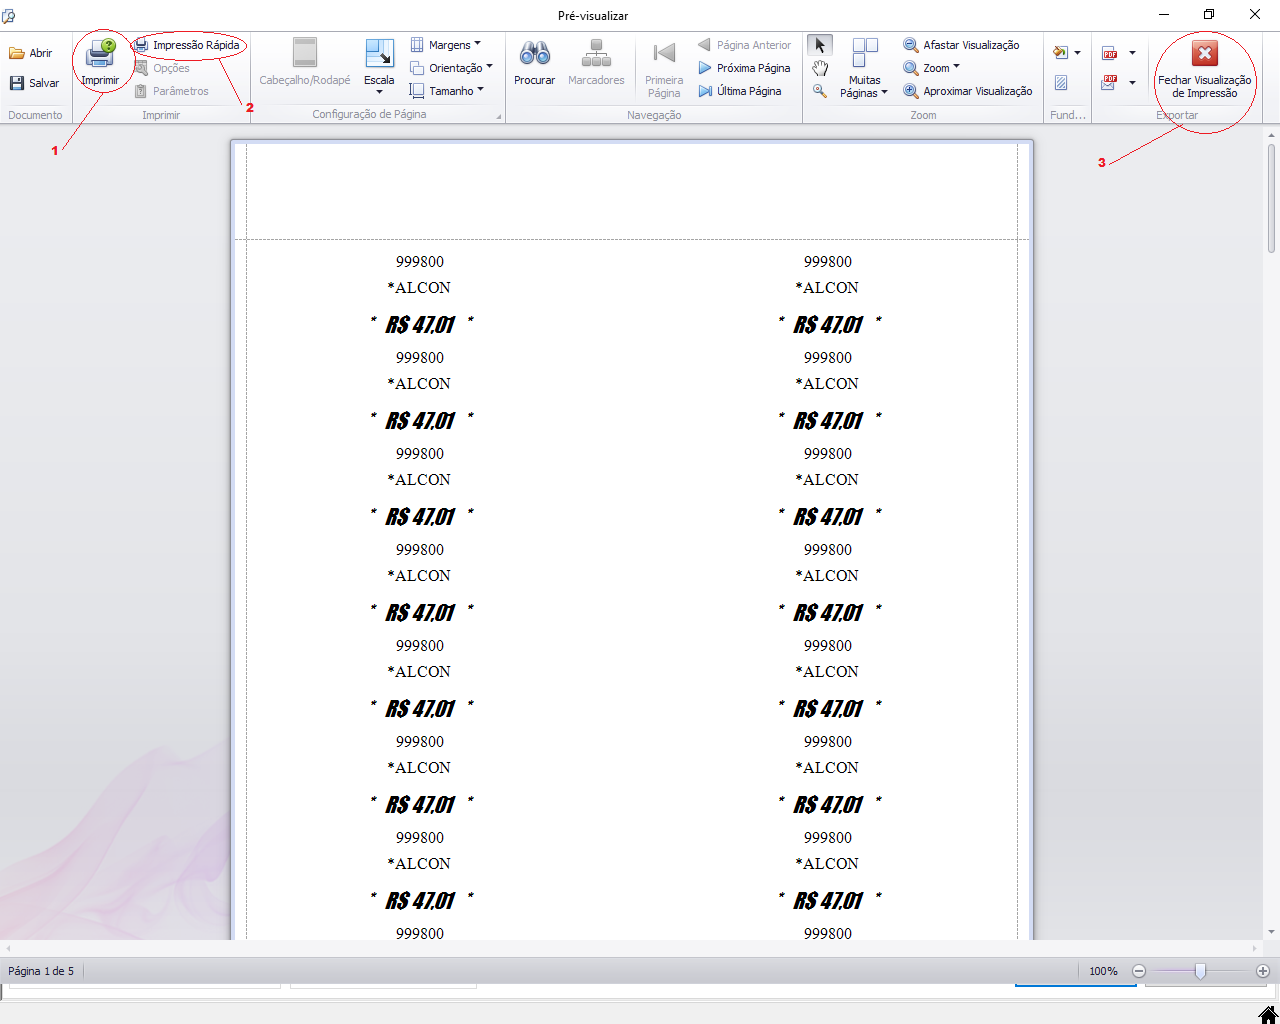Click Fechar Visualização de Impressão
This screenshot has width=1280, height=1024.
1204,68
